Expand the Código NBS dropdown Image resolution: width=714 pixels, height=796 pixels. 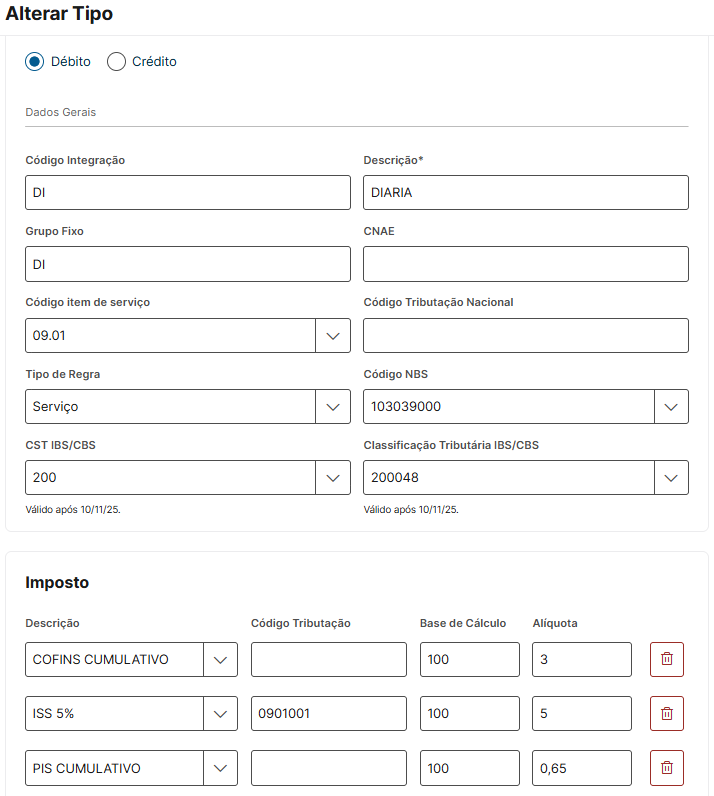[671, 407]
